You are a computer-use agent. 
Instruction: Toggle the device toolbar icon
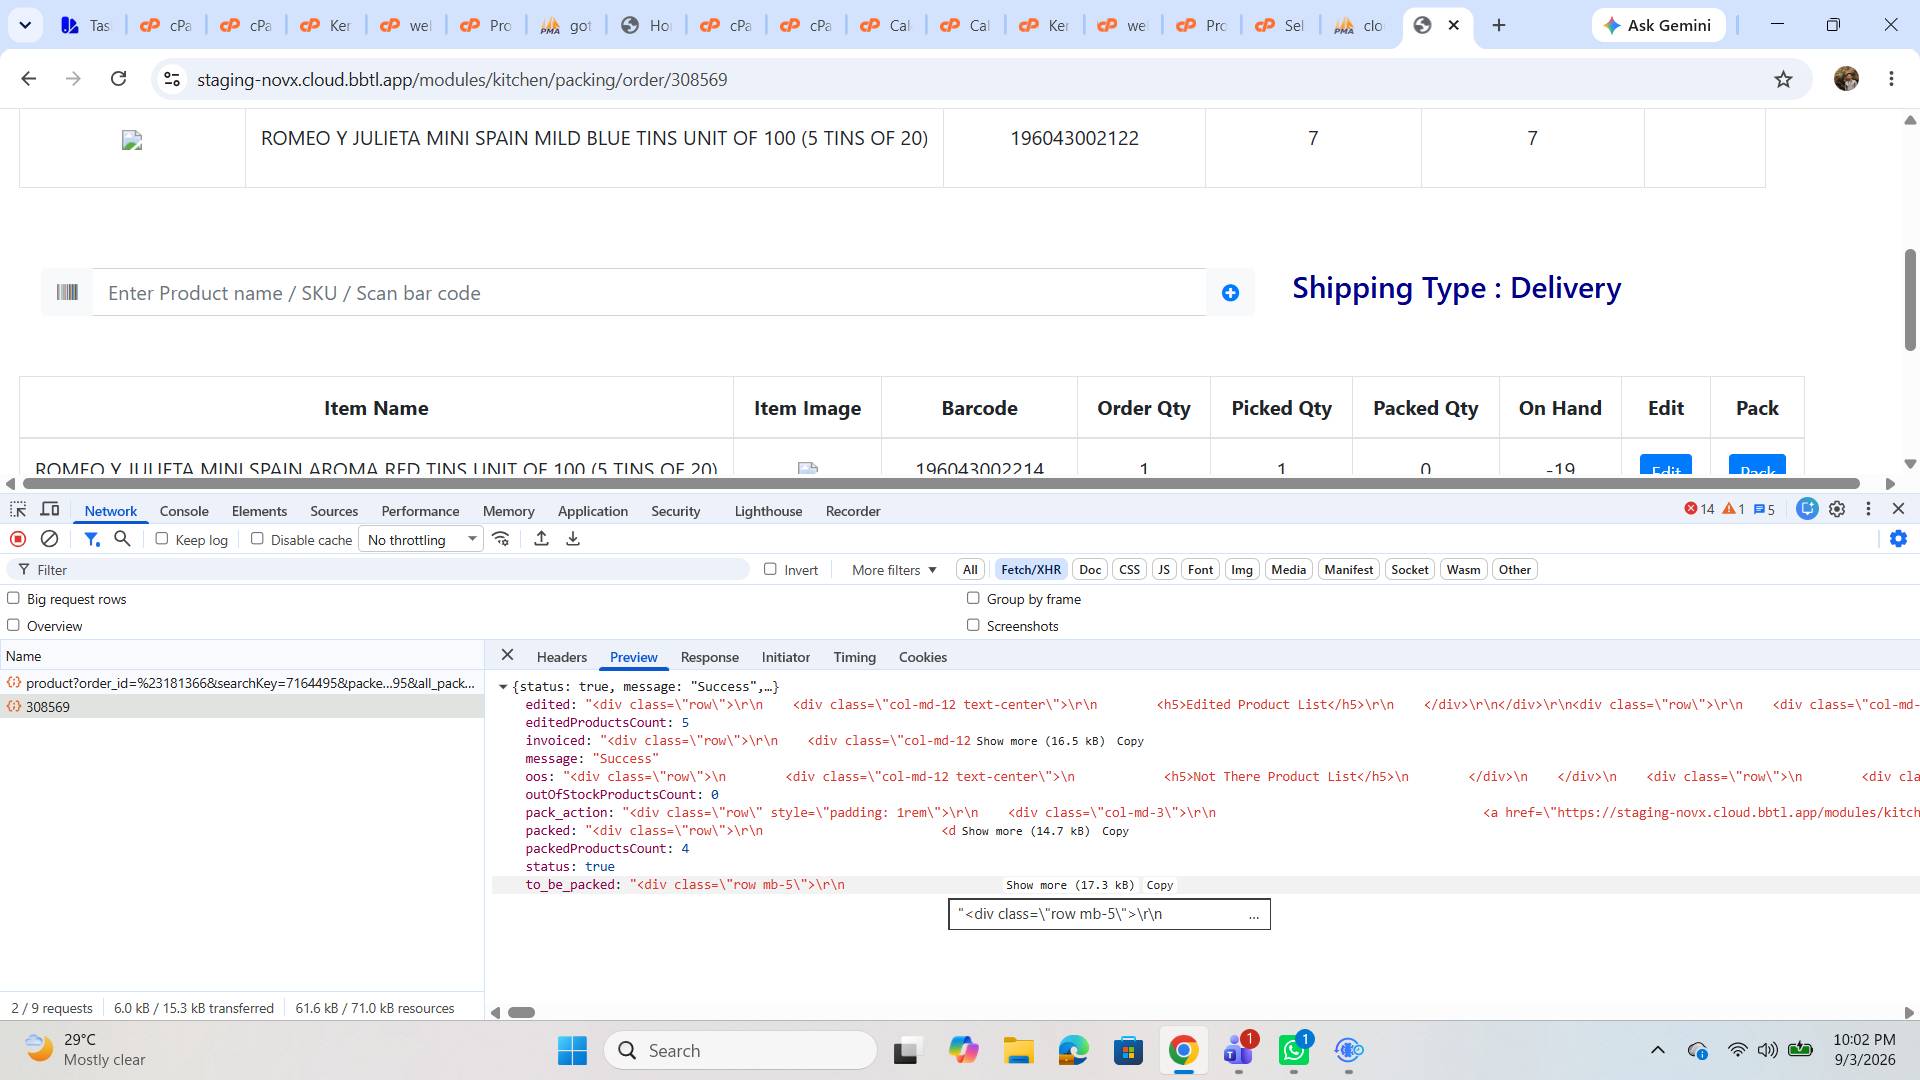(x=50, y=510)
